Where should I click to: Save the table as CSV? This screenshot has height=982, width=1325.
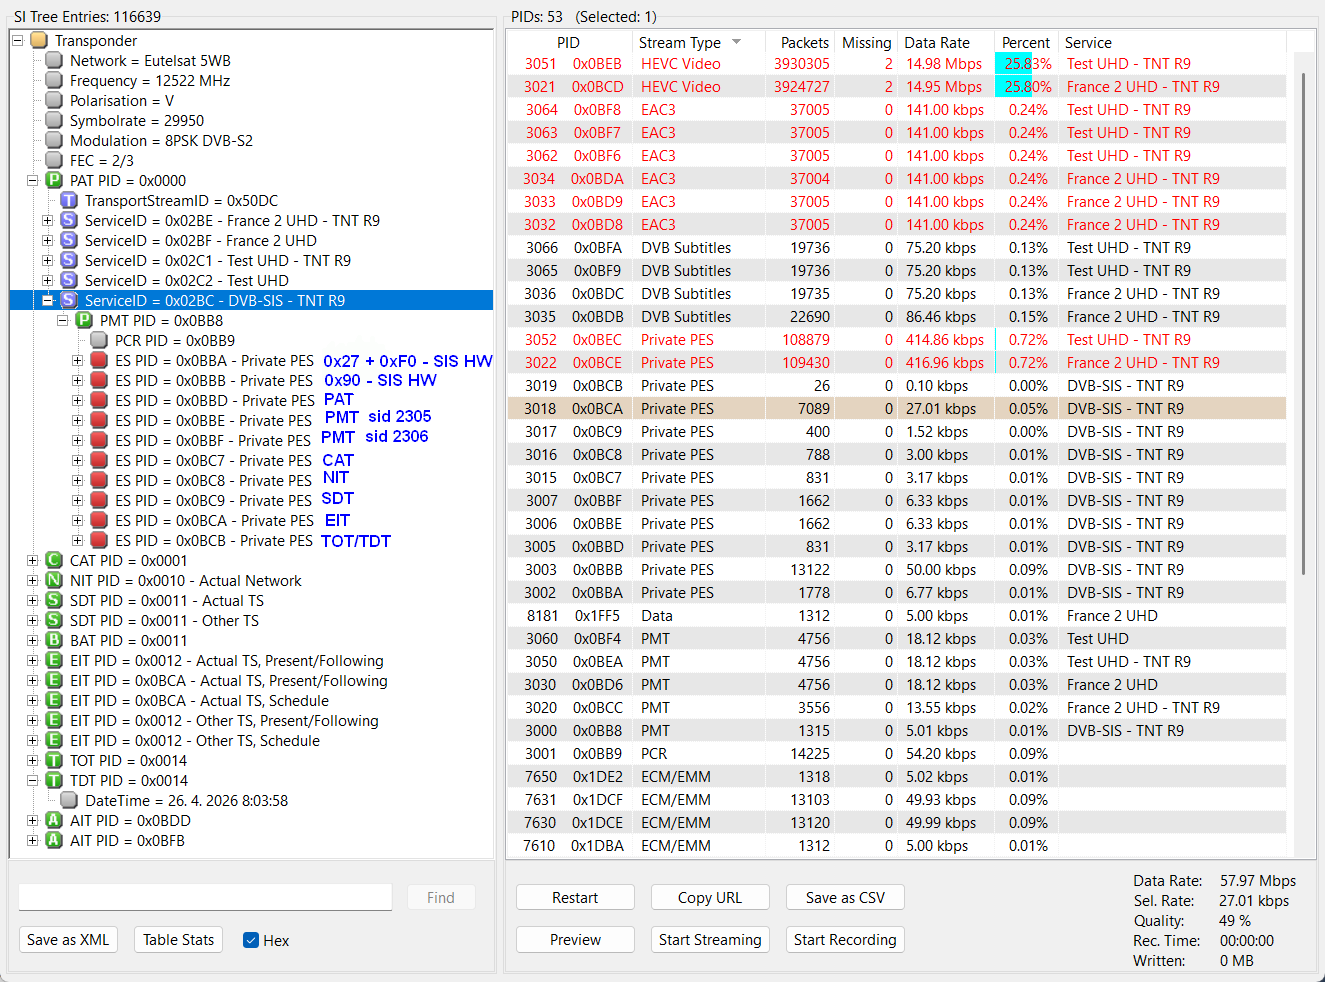pos(845,898)
